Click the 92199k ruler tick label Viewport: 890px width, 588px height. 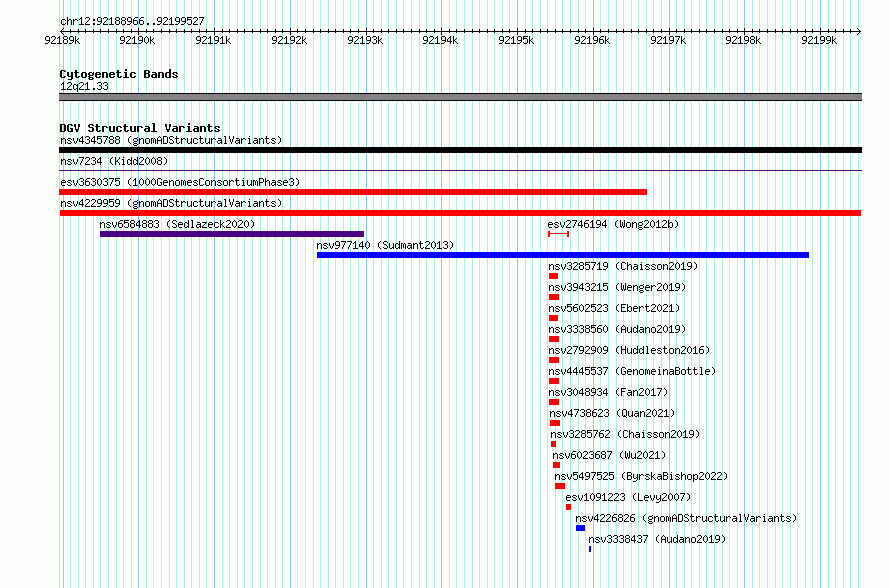tap(819, 40)
